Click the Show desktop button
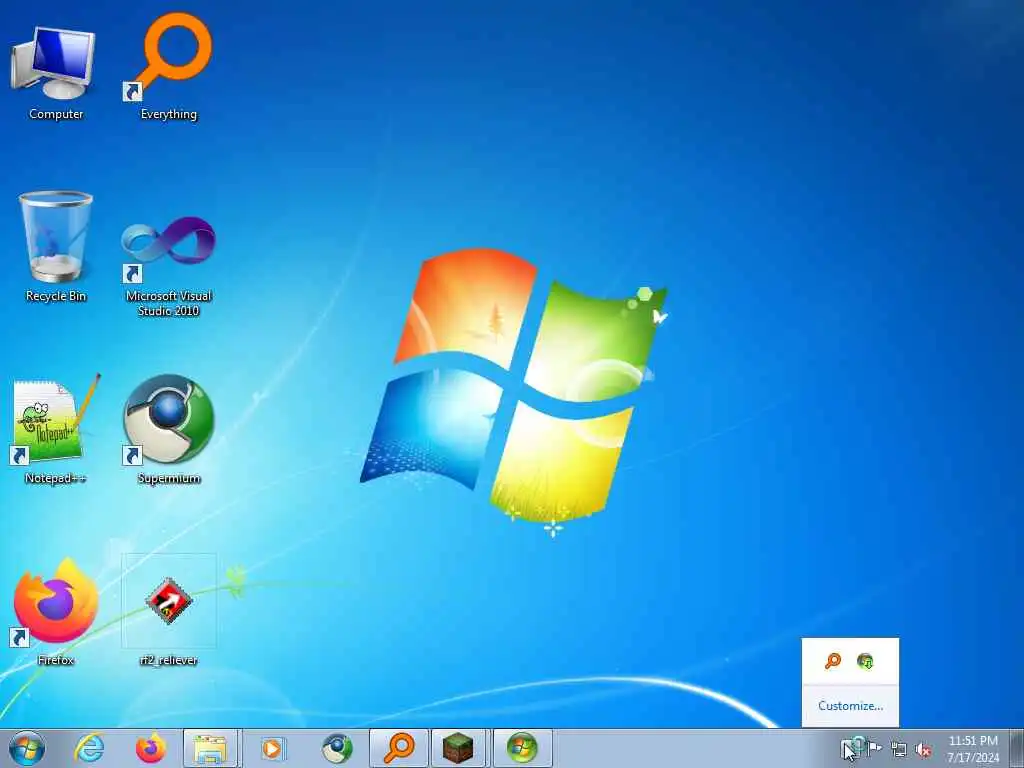Screen dimensions: 1024x768 click(x=1017, y=748)
